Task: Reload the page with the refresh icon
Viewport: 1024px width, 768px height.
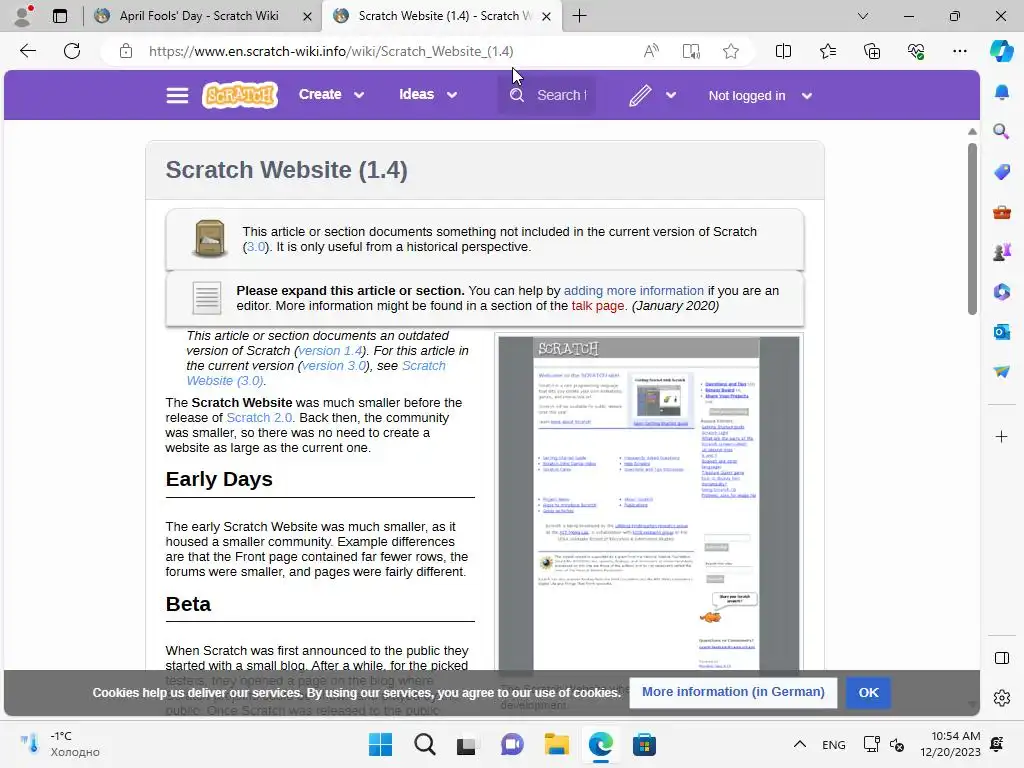Action: point(72,51)
